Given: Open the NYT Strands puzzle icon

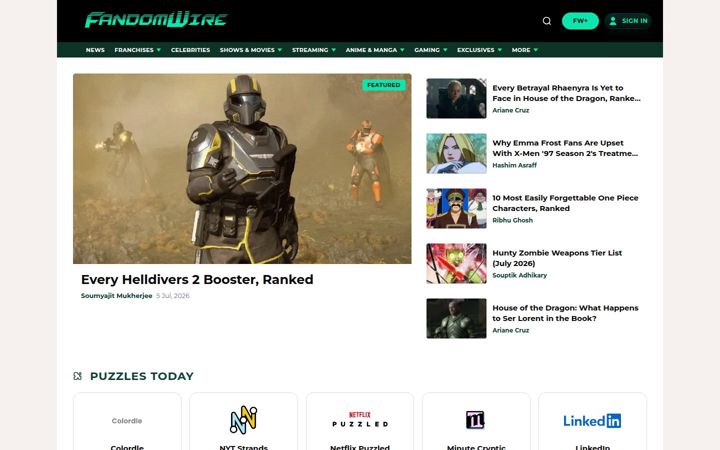Looking at the screenshot, I should 243,420.
